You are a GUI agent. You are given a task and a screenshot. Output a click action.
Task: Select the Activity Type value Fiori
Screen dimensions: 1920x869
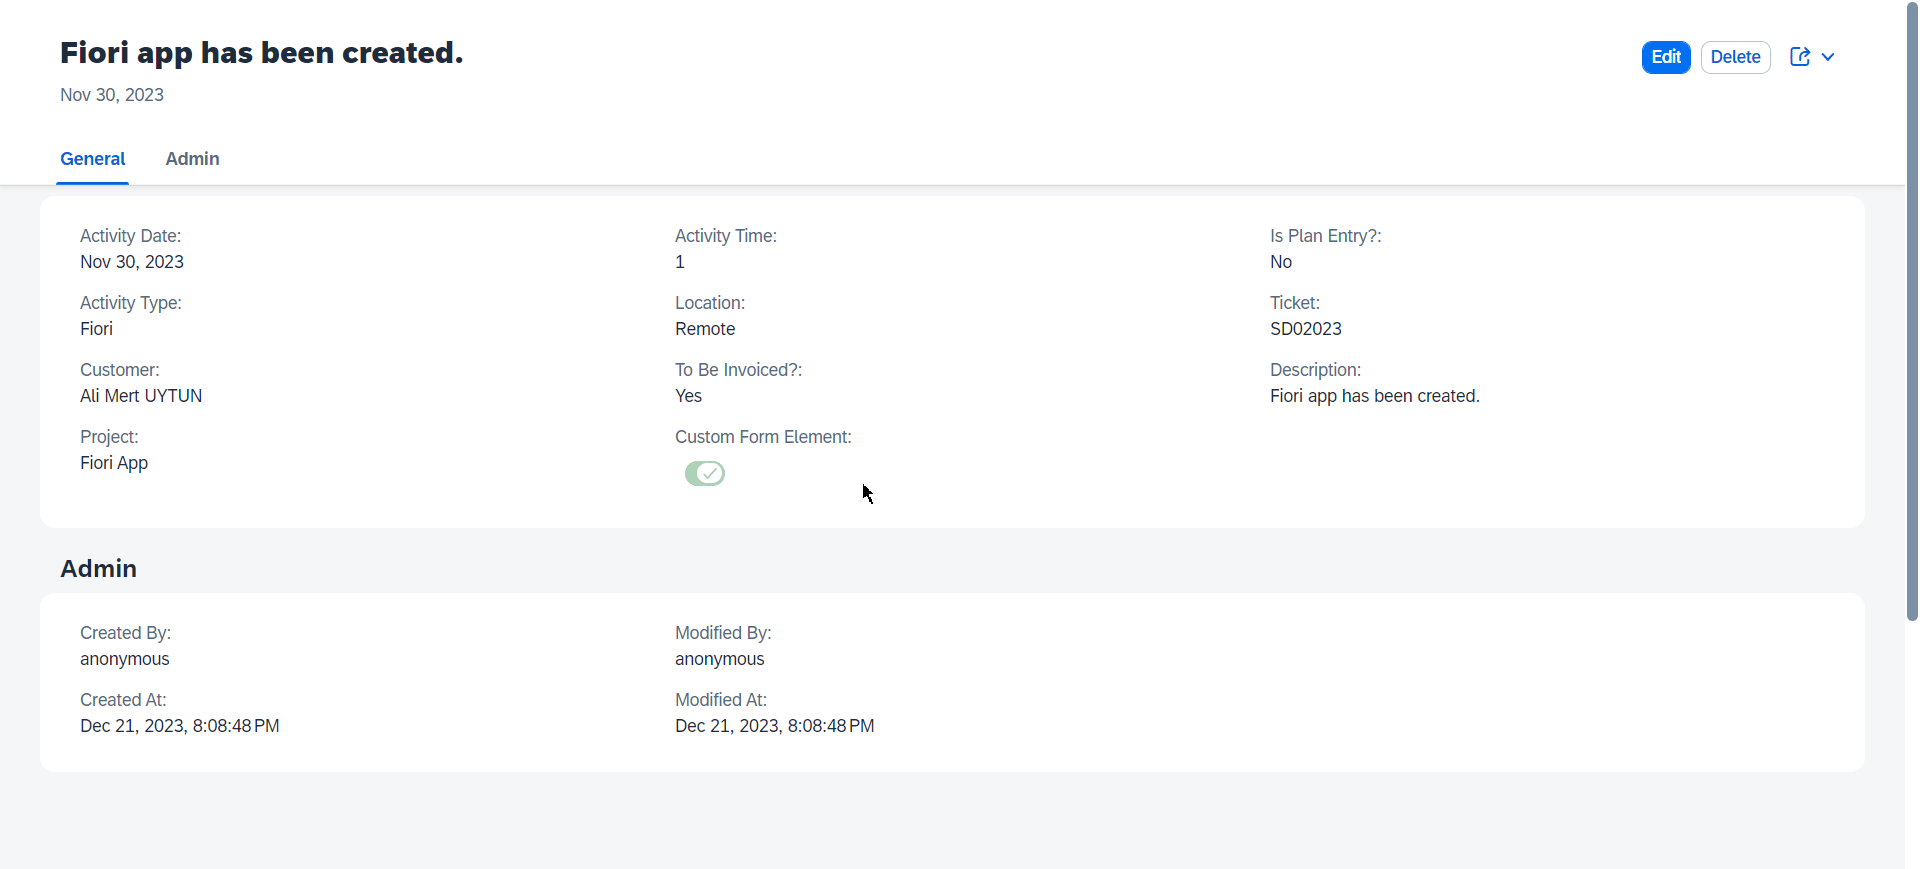(x=96, y=329)
